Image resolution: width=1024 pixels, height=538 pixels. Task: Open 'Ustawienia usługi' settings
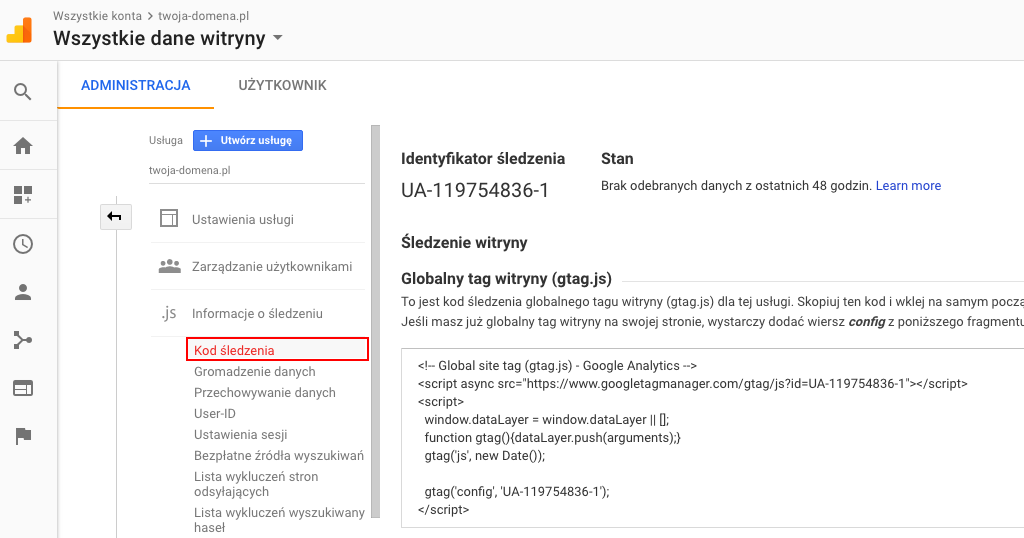coord(243,219)
